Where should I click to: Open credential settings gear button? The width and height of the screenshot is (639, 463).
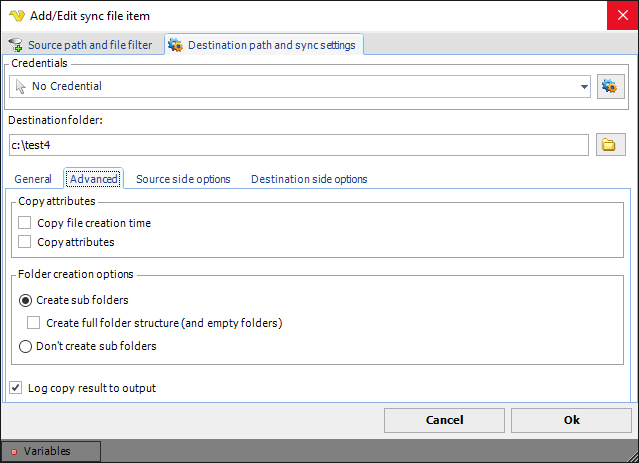click(610, 86)
